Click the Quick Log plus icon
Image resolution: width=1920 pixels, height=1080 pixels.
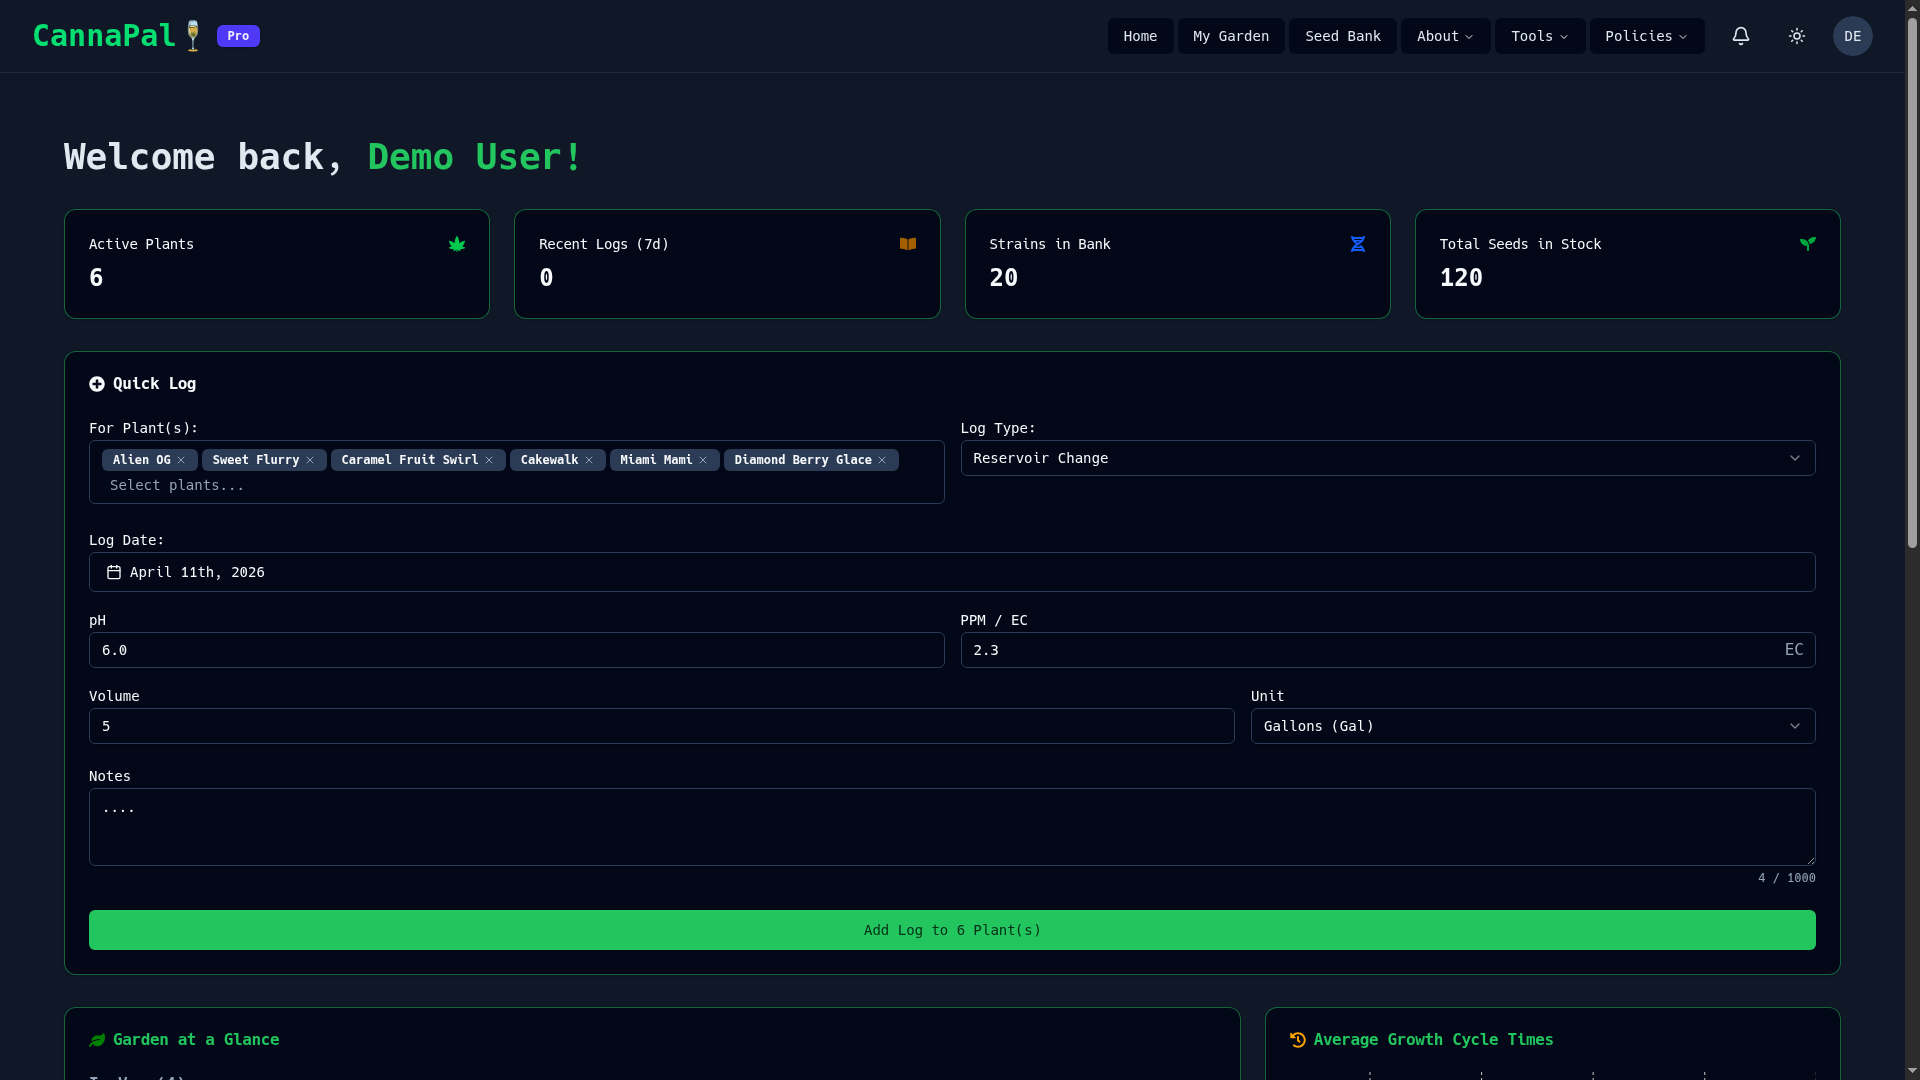97,384
